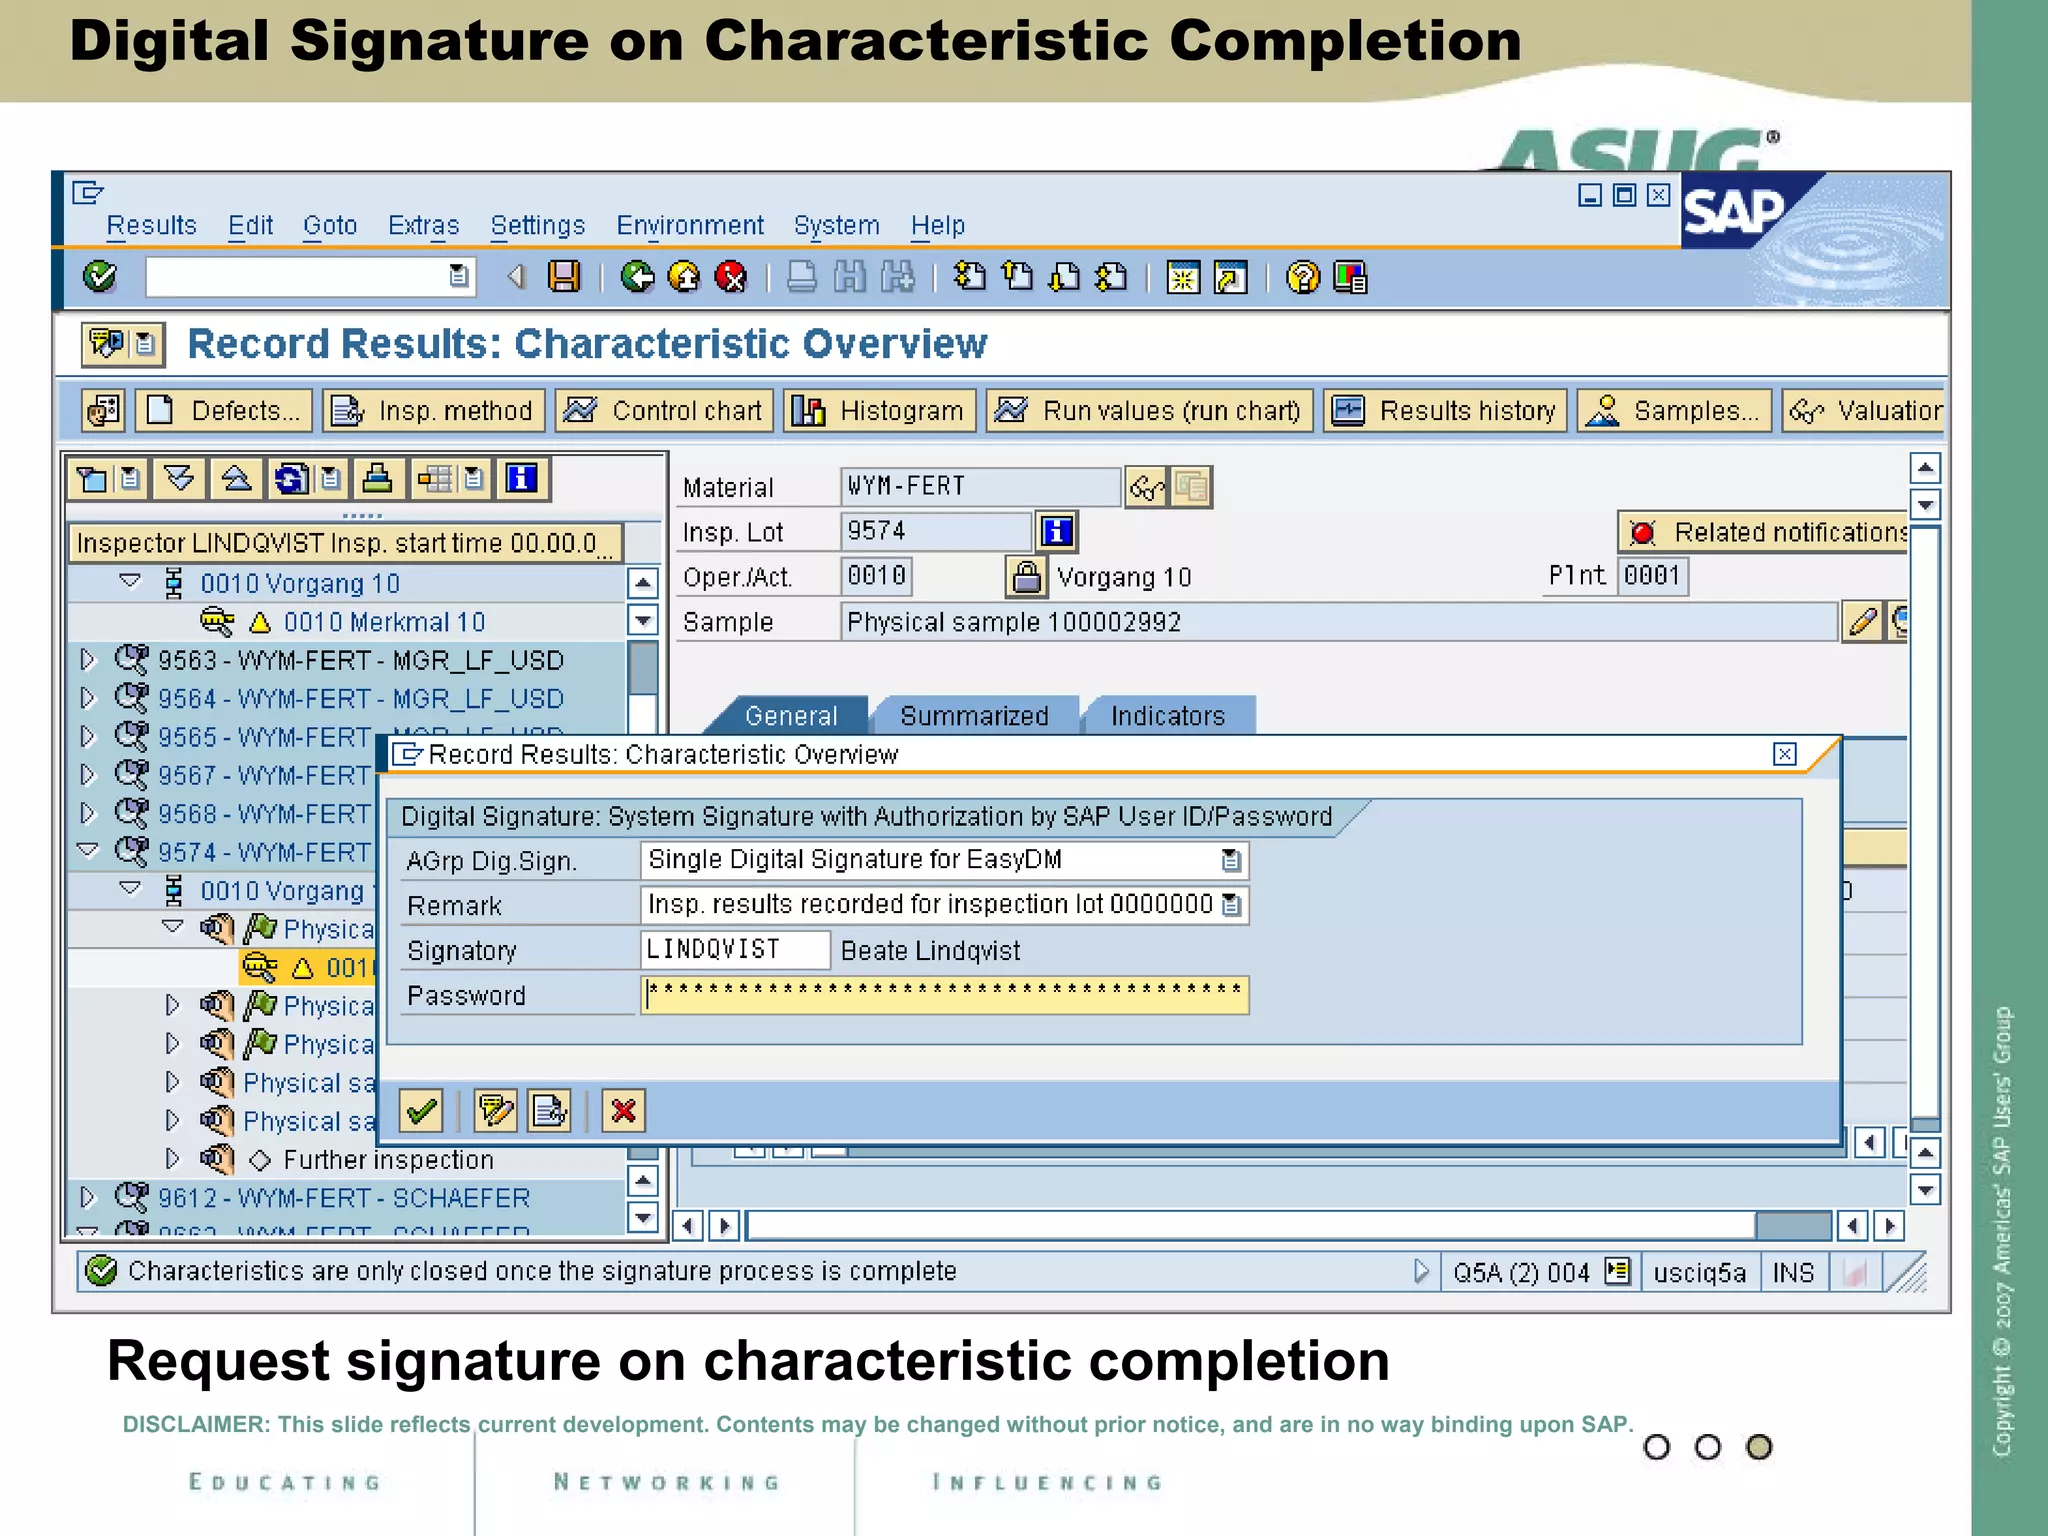Click the command input field in toolbar
The image size is (2048, 1536).
[310, 276]
